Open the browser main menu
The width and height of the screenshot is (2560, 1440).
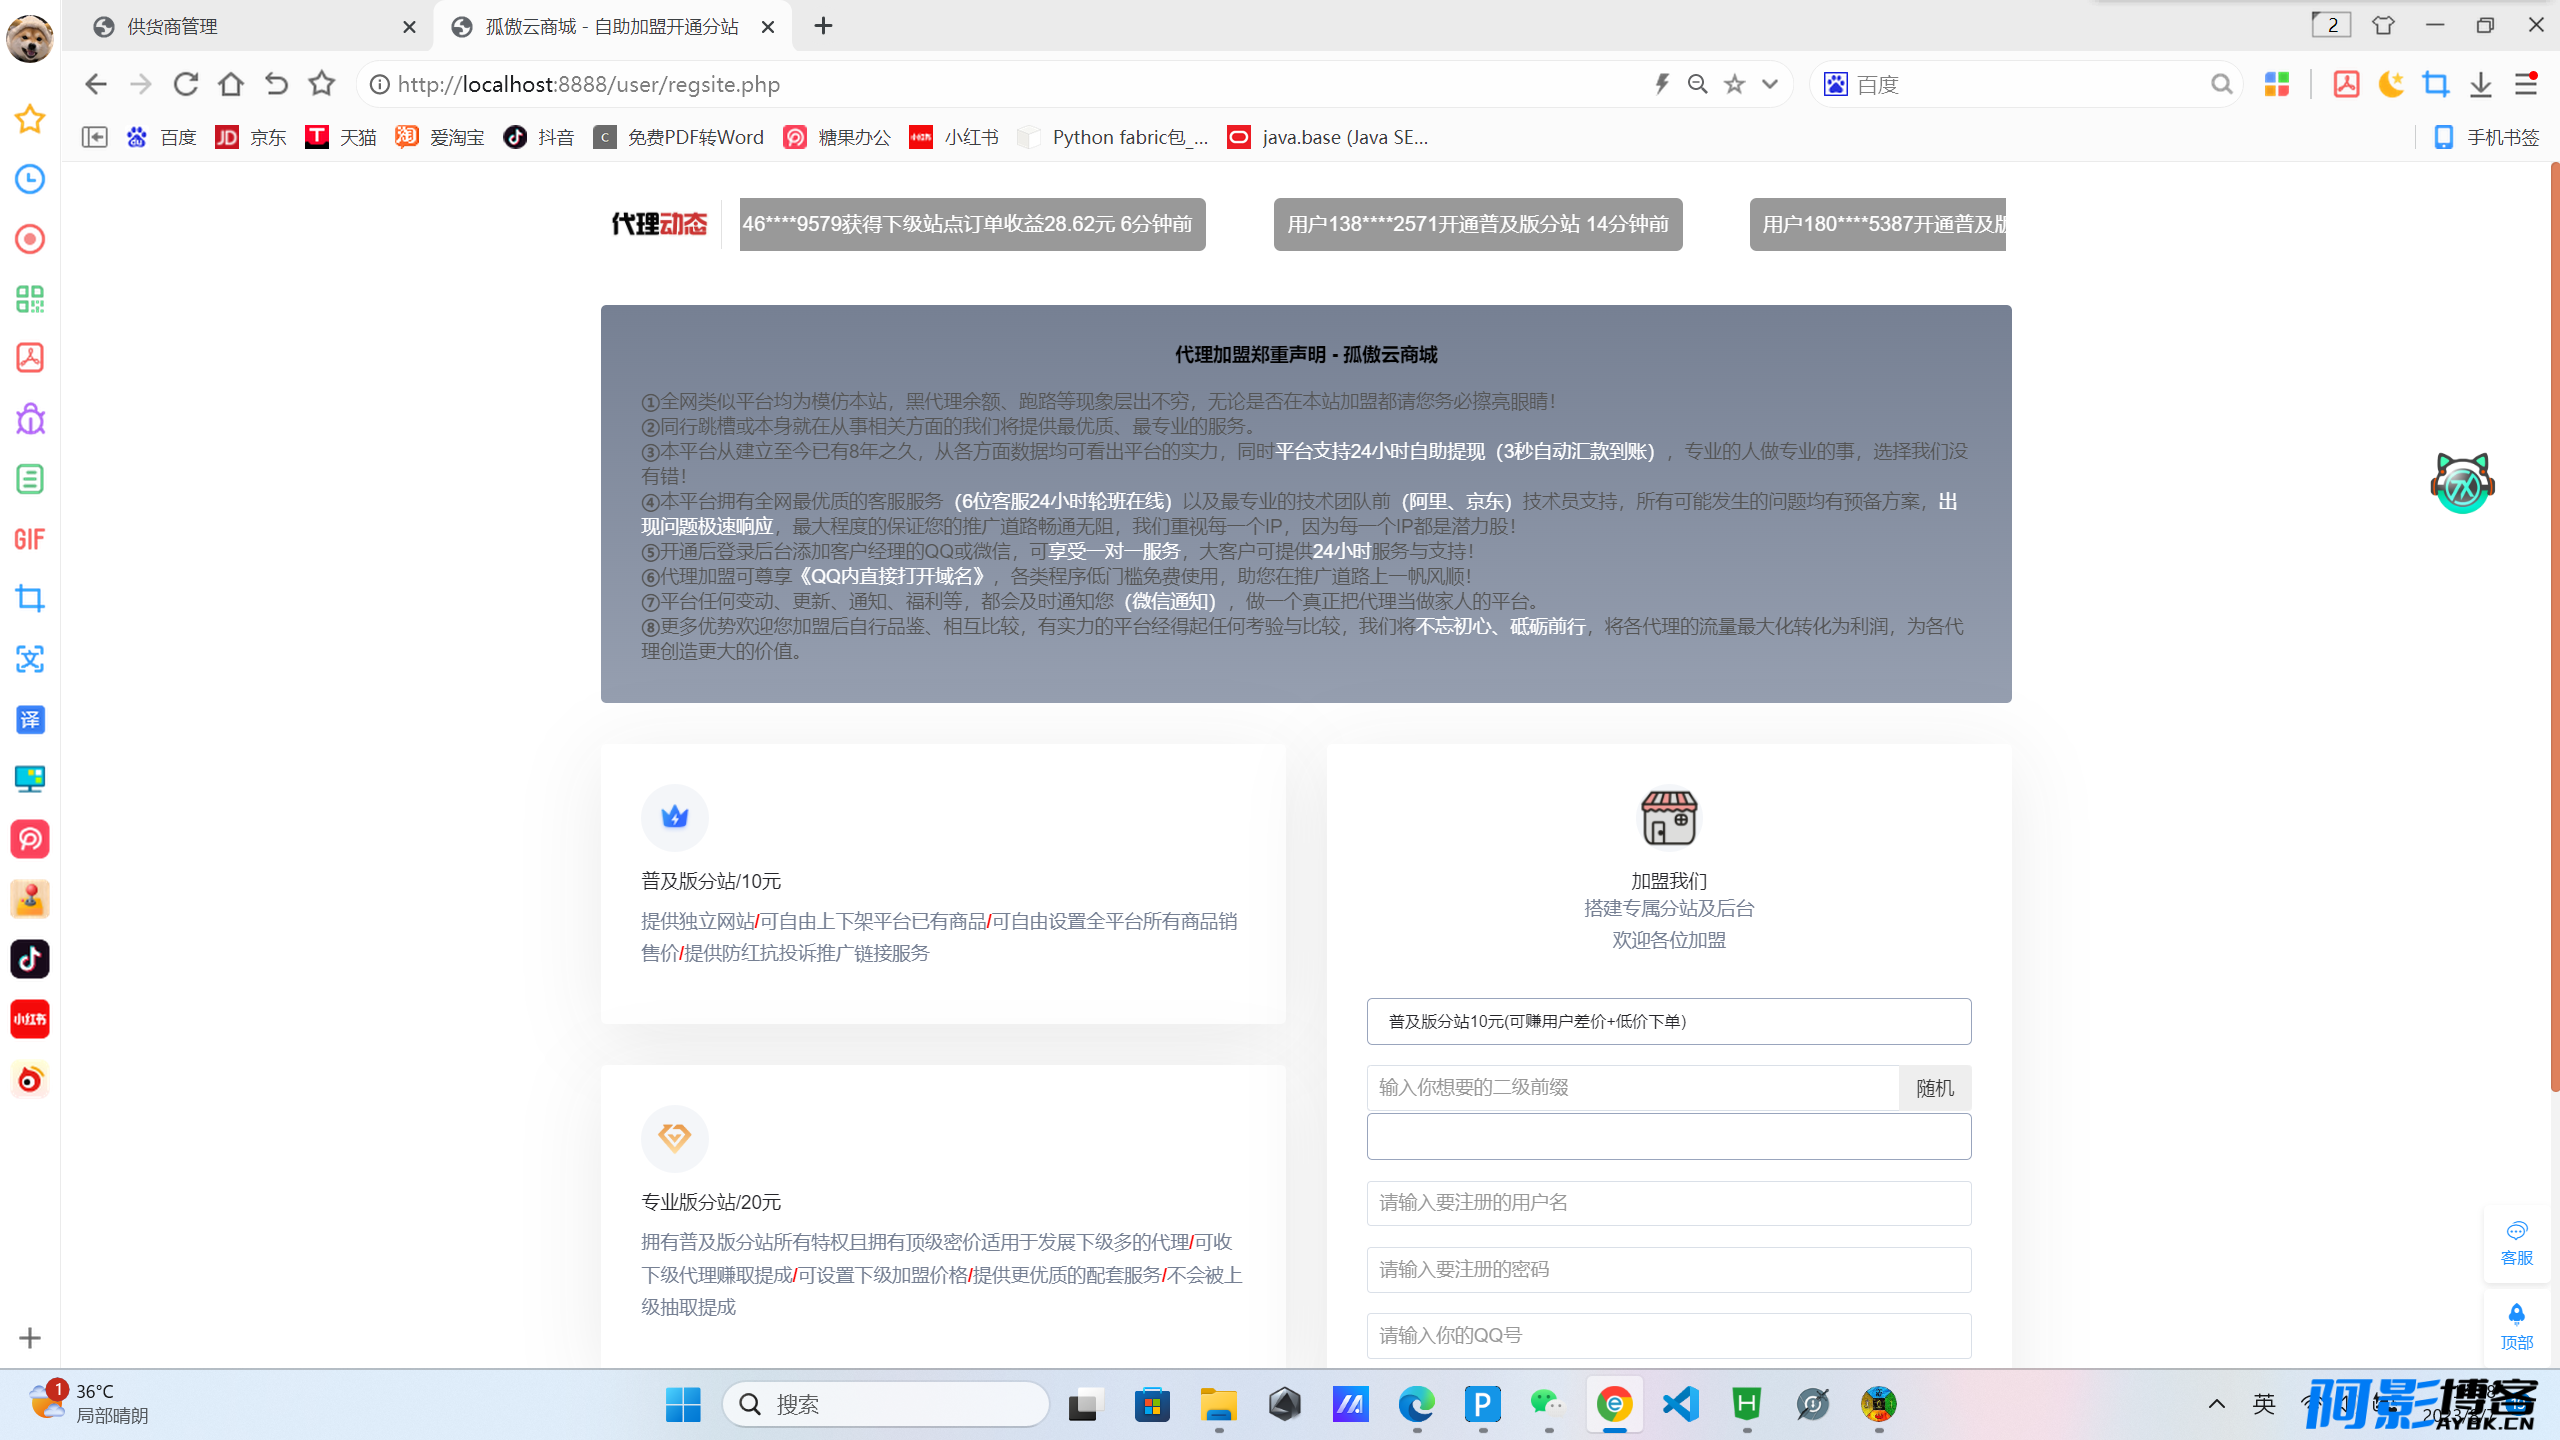[x=2526, y=84]
